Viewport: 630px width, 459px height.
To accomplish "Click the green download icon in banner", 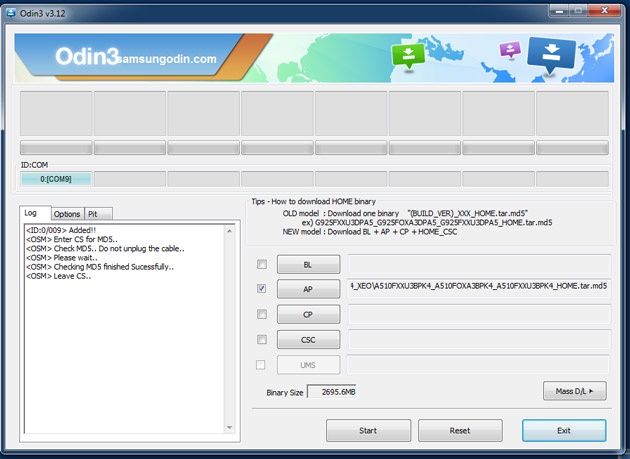I will pyautogui.click(x=408, y=56).
